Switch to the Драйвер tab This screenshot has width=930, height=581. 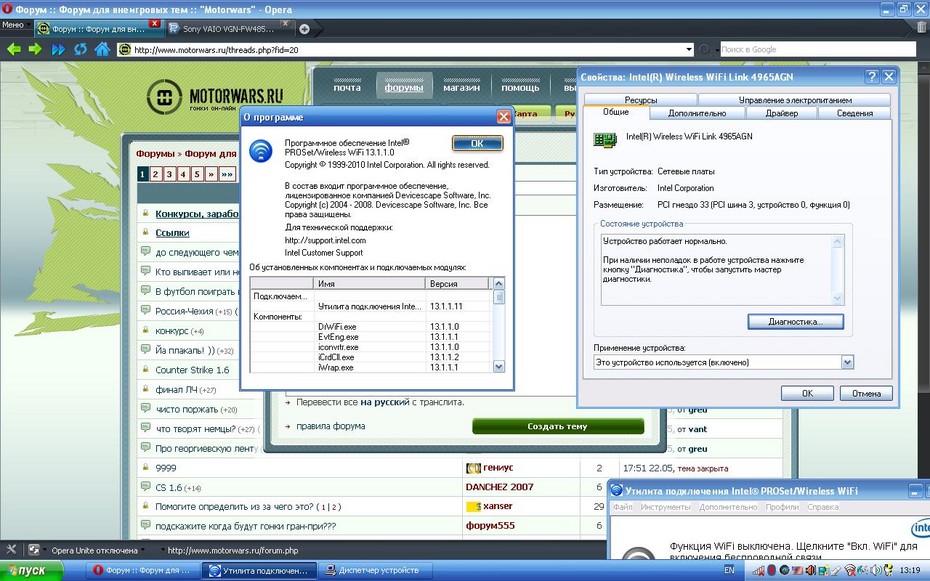coord(781,113)
